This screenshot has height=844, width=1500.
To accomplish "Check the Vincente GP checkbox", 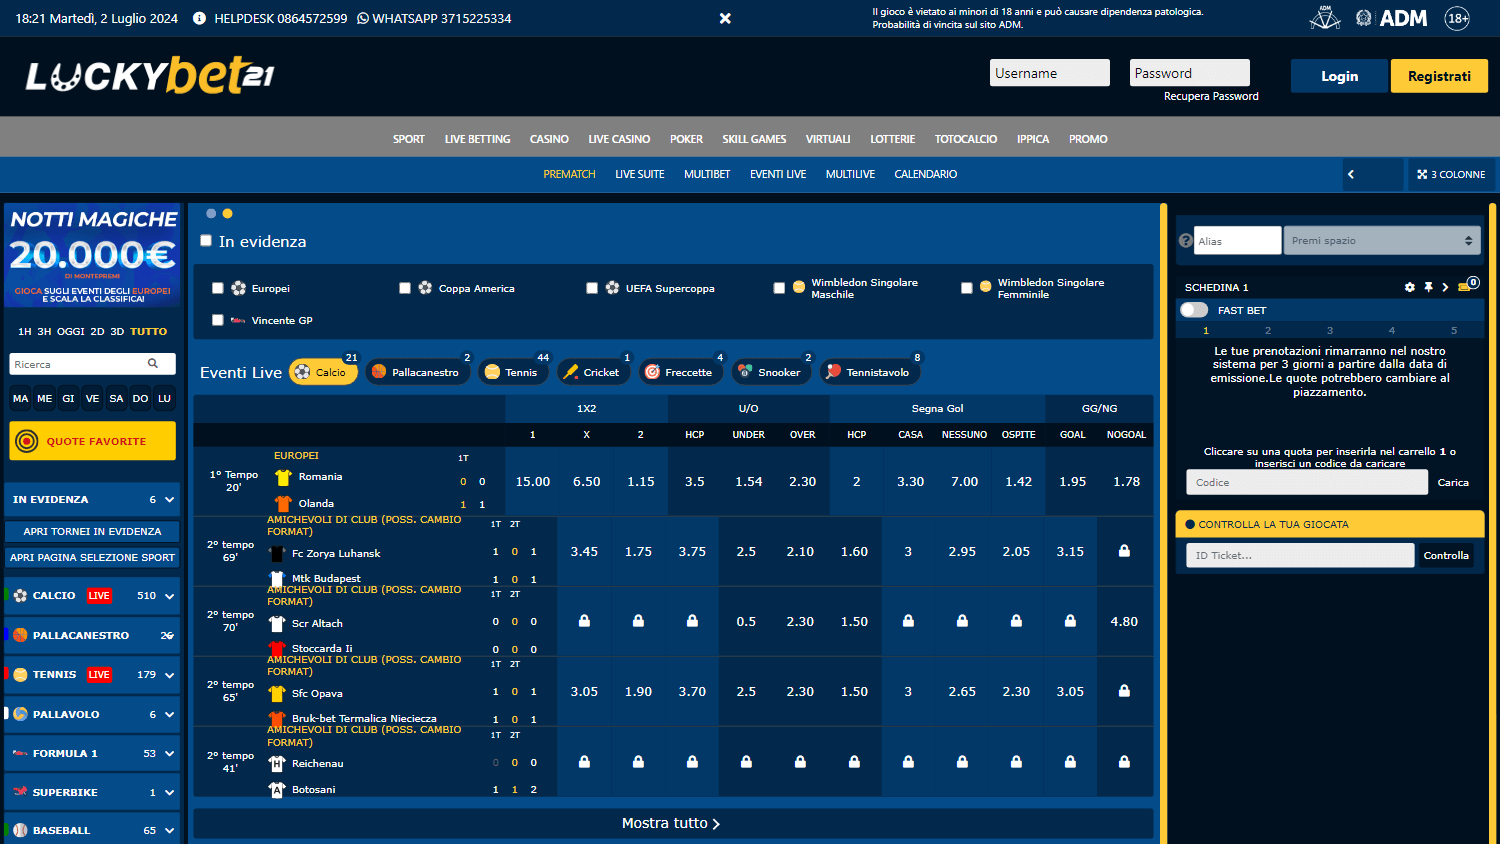I will coord(218,320).
